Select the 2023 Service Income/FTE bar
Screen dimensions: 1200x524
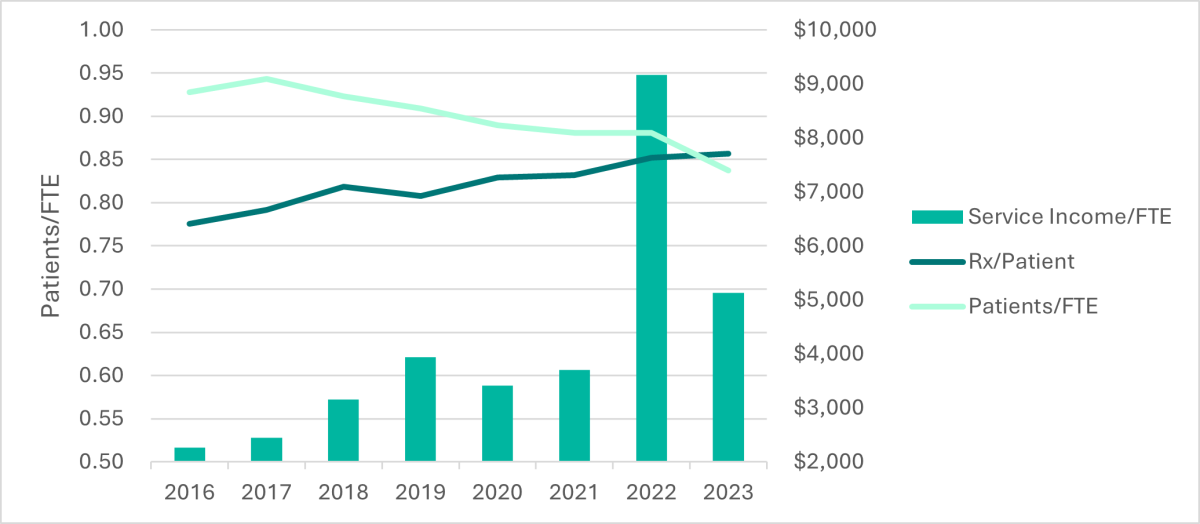[728, 377]
